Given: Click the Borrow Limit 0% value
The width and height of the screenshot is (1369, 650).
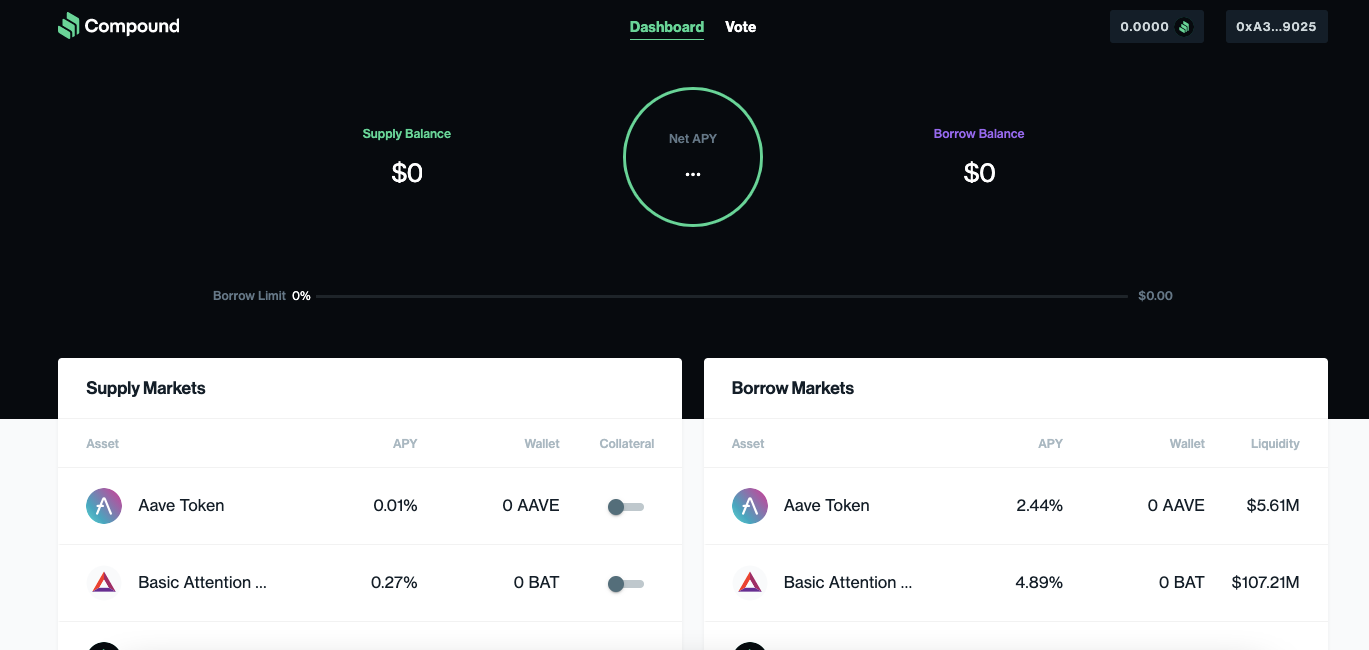Looking at the screenshot, I should point(301,296).
